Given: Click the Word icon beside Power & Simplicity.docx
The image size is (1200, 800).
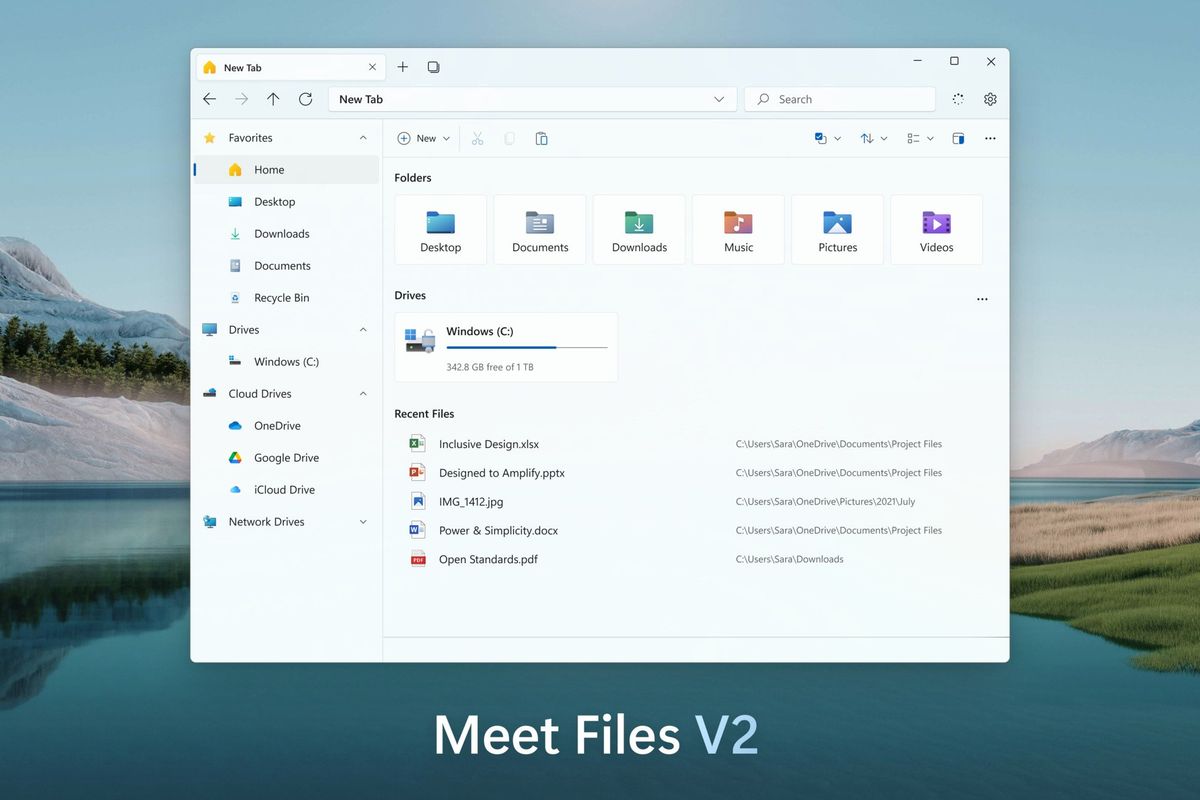Looking at the screenshot, I should (418, 531).
